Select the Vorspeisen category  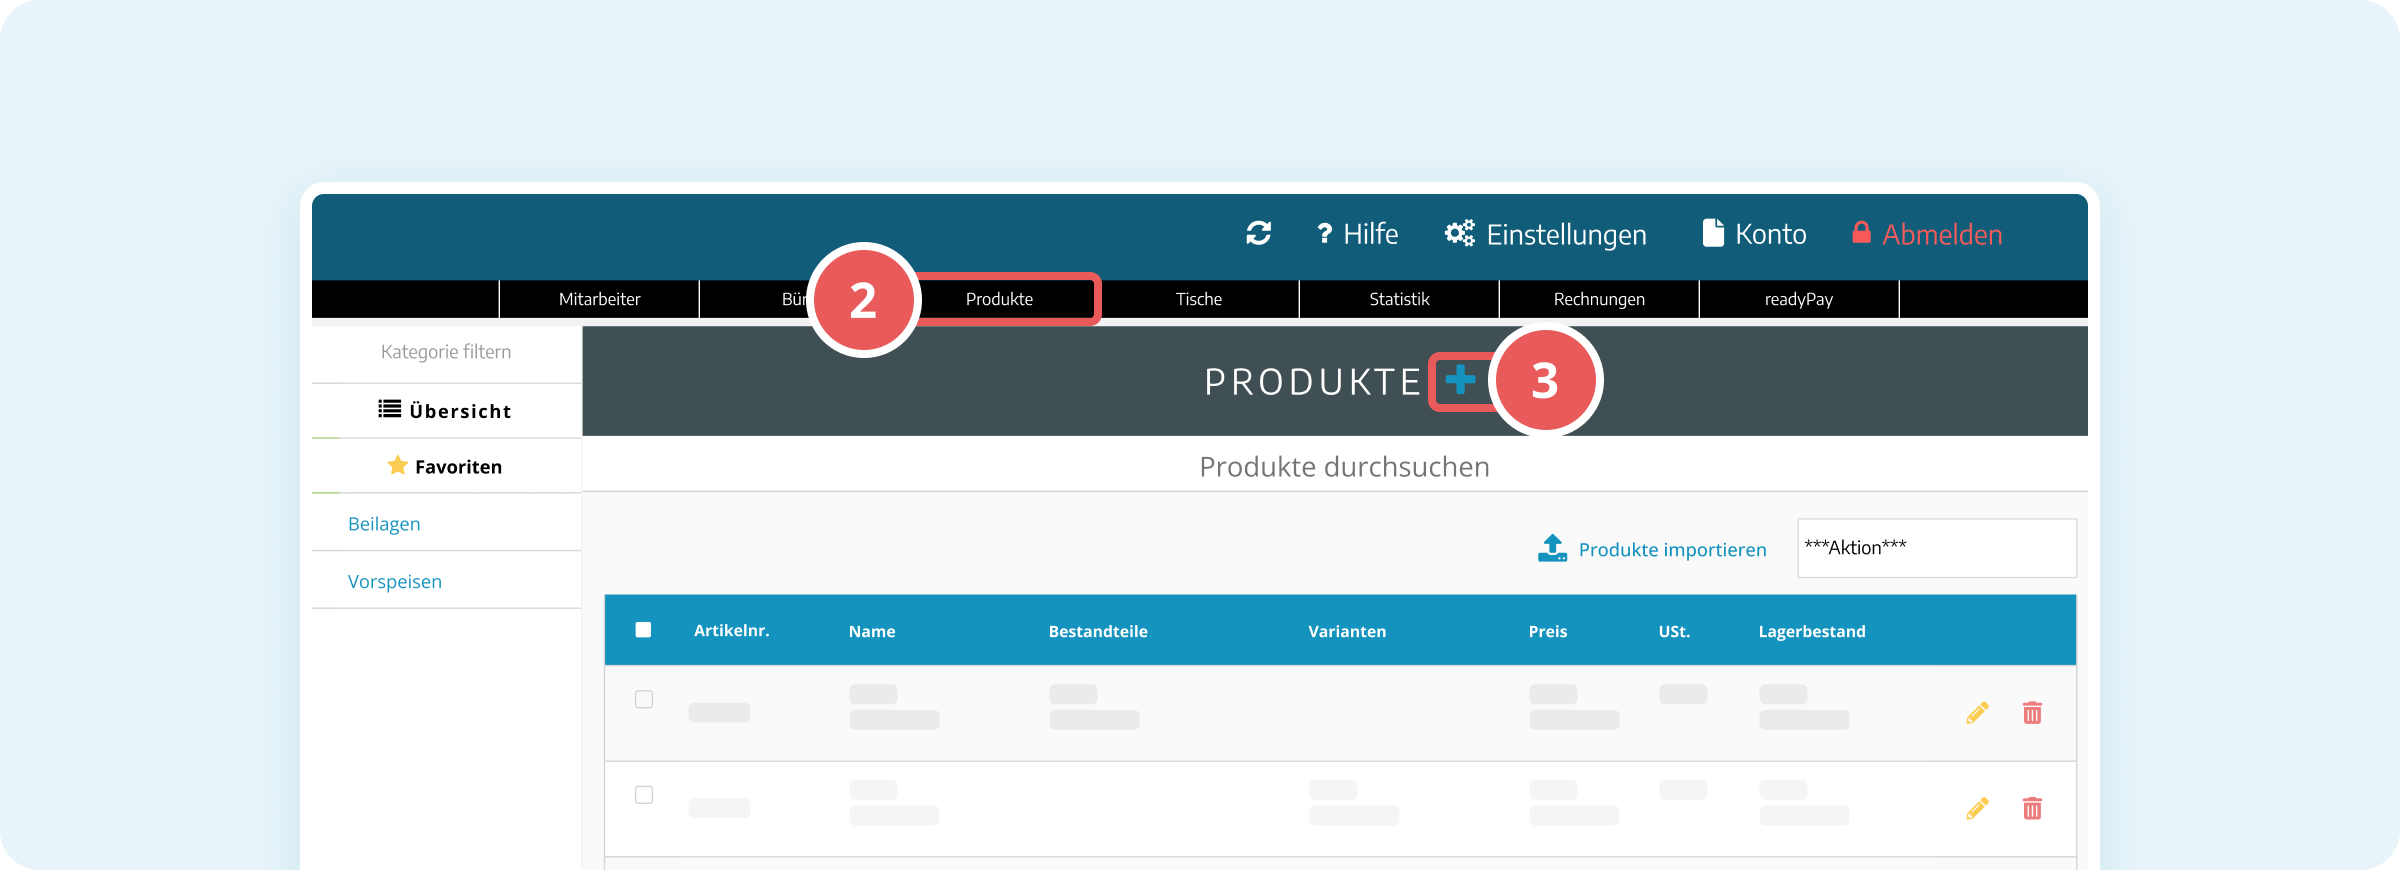[x=395, y=582]
